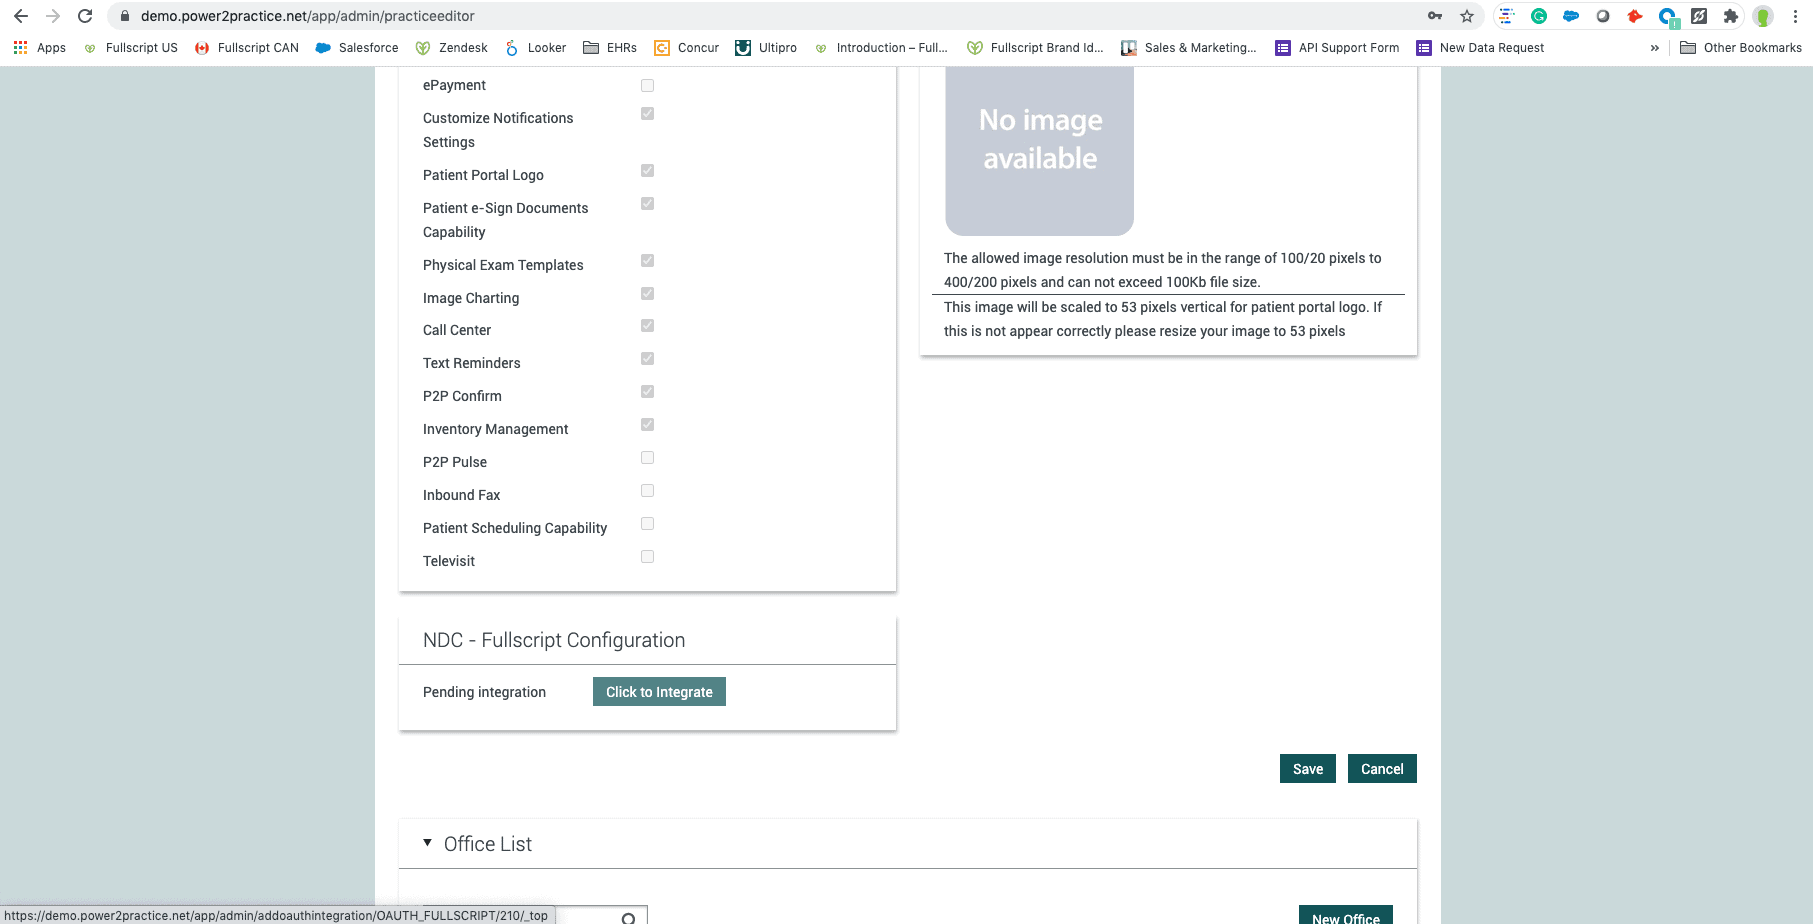The width and height of the screenshot is (1813, 924).
Task: Enable the ePayment checkbox
Action: coord(647,85)
